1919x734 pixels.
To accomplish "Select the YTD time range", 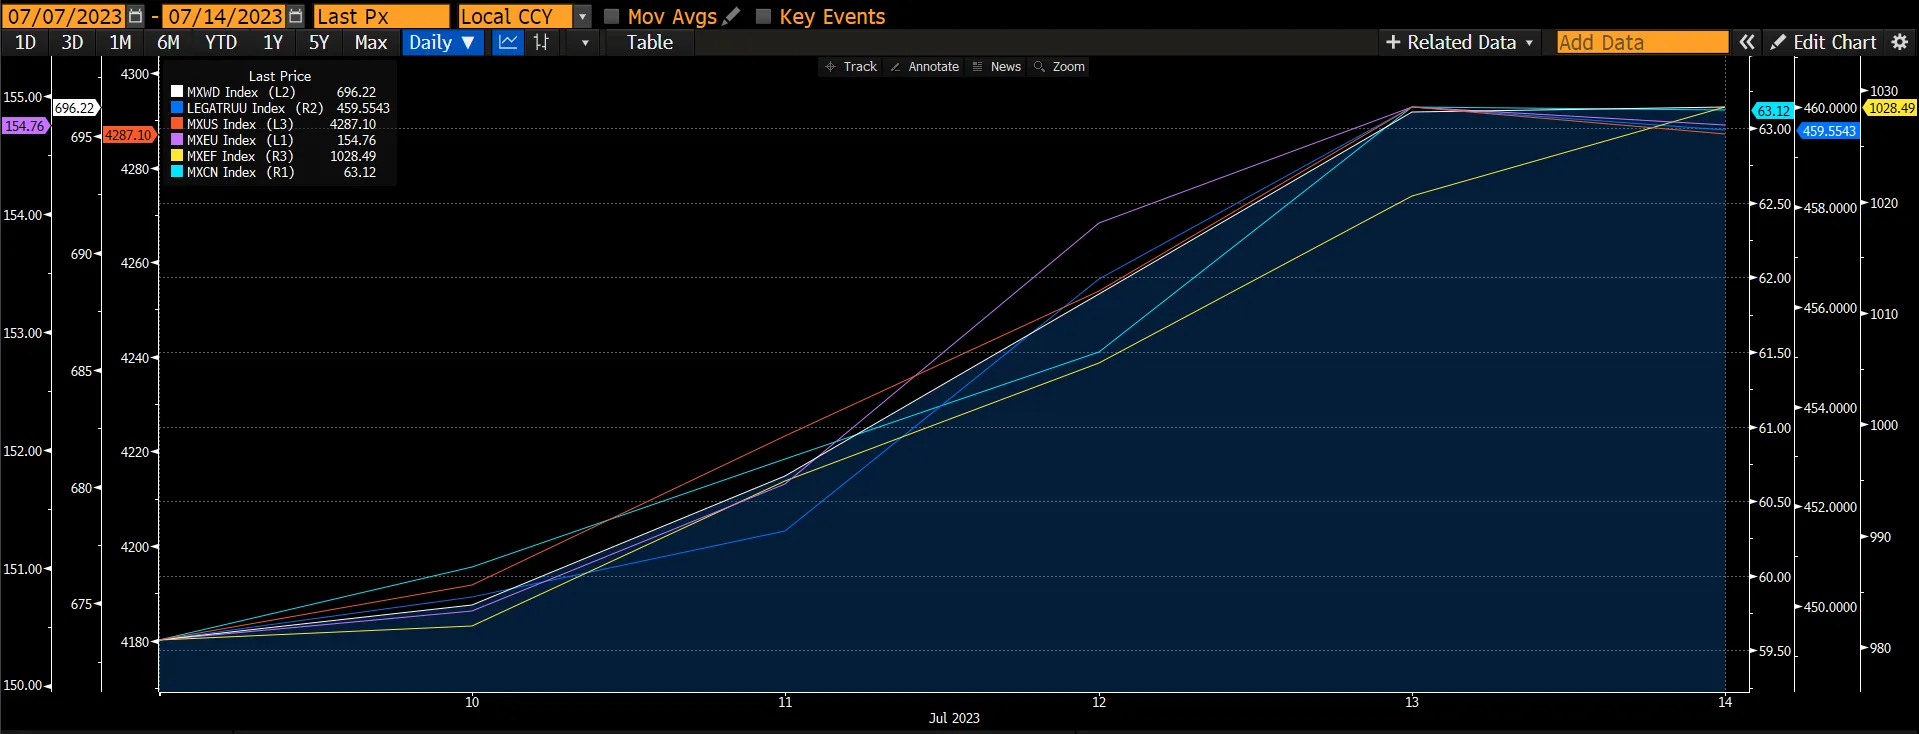I will 221,42.
